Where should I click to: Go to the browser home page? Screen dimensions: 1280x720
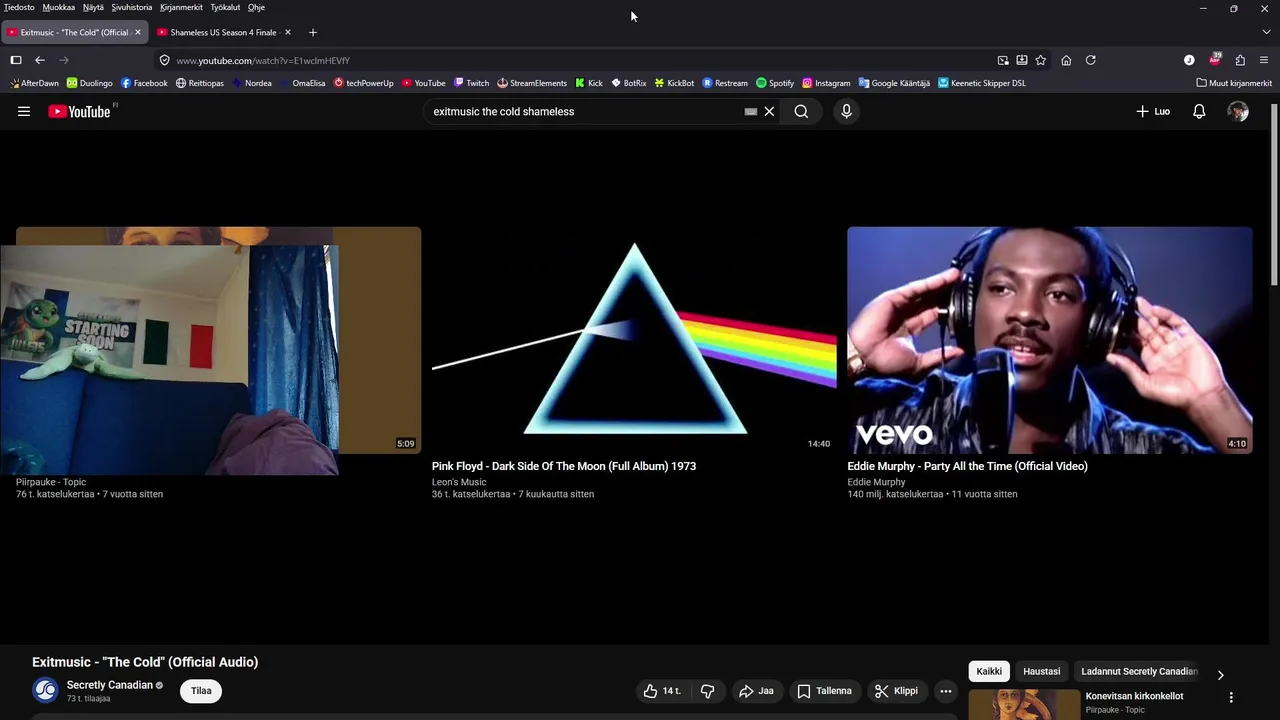1066,60
